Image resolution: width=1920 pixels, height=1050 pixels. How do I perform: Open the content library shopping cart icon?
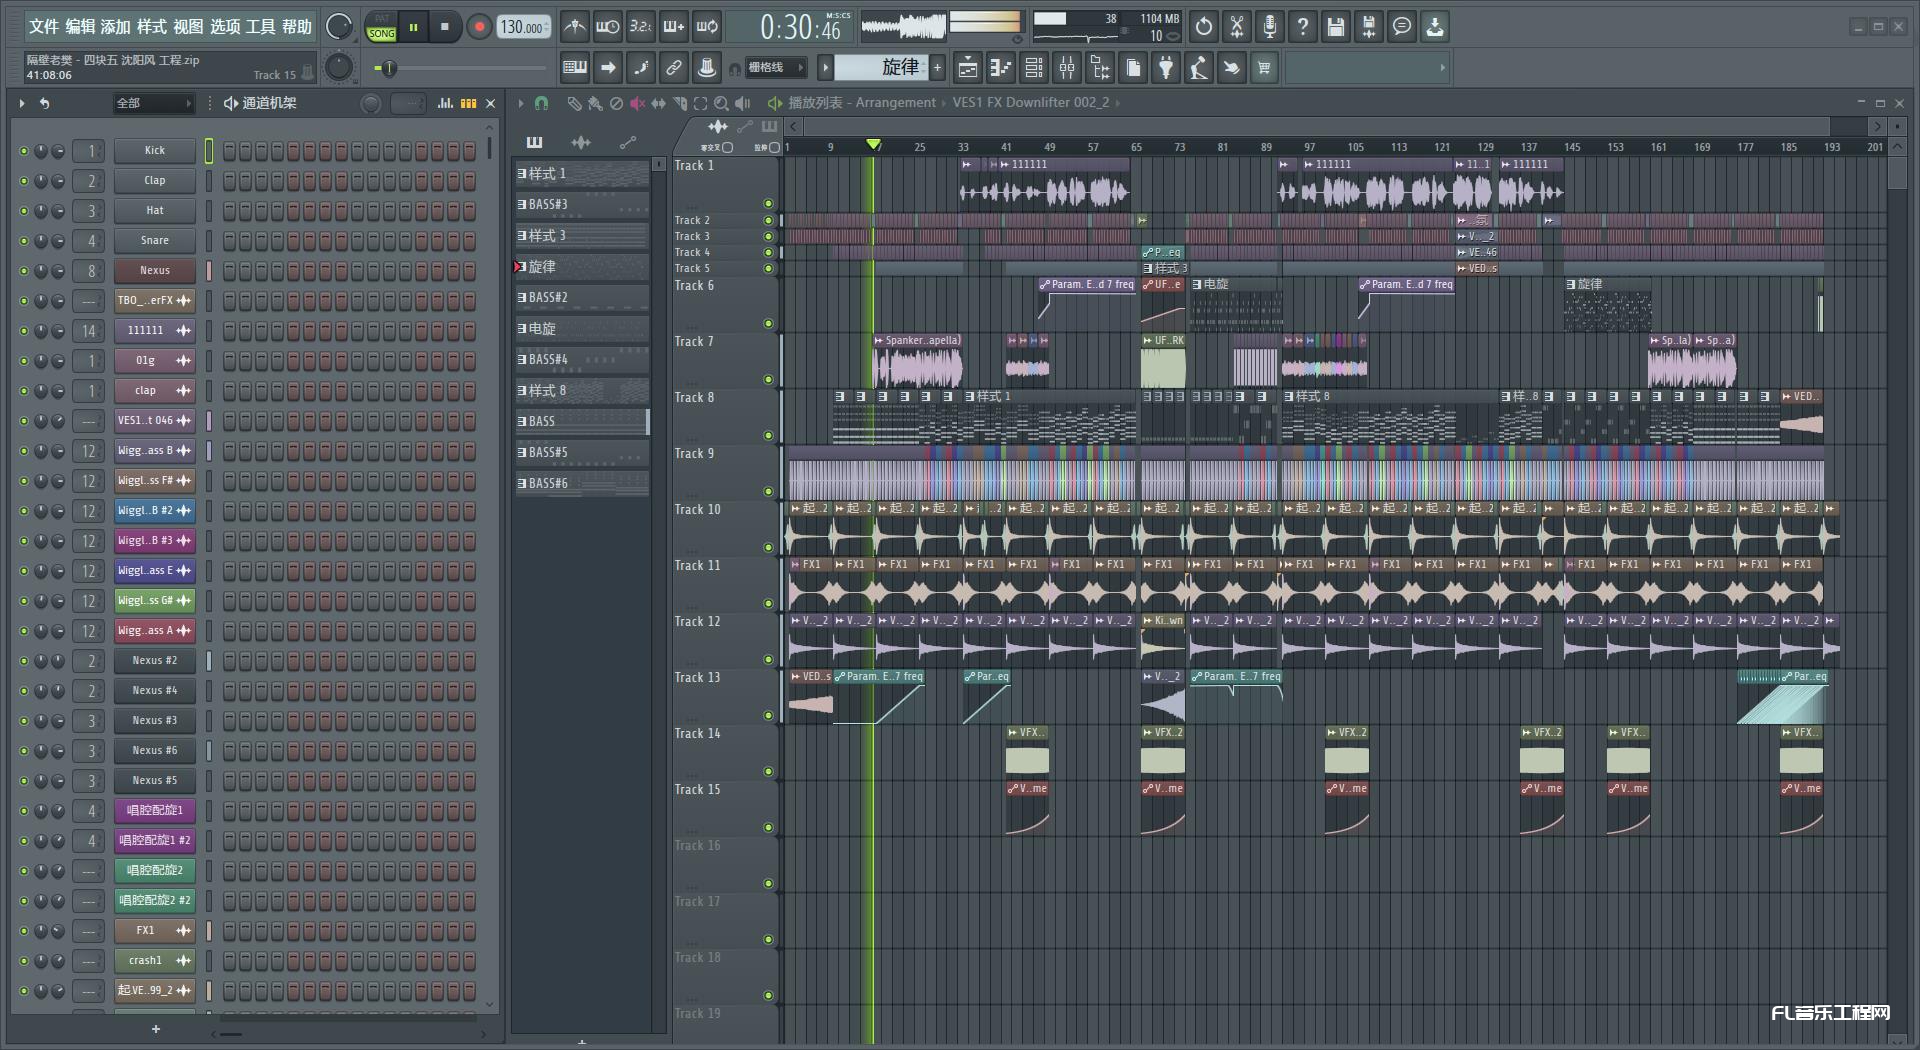(x=1265, y=68)
